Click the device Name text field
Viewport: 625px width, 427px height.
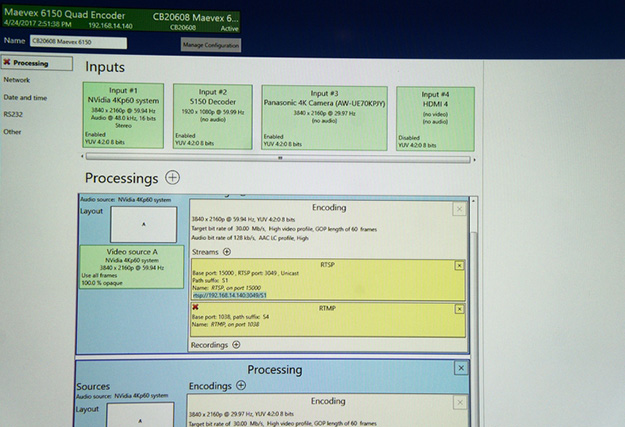[79, 42]
